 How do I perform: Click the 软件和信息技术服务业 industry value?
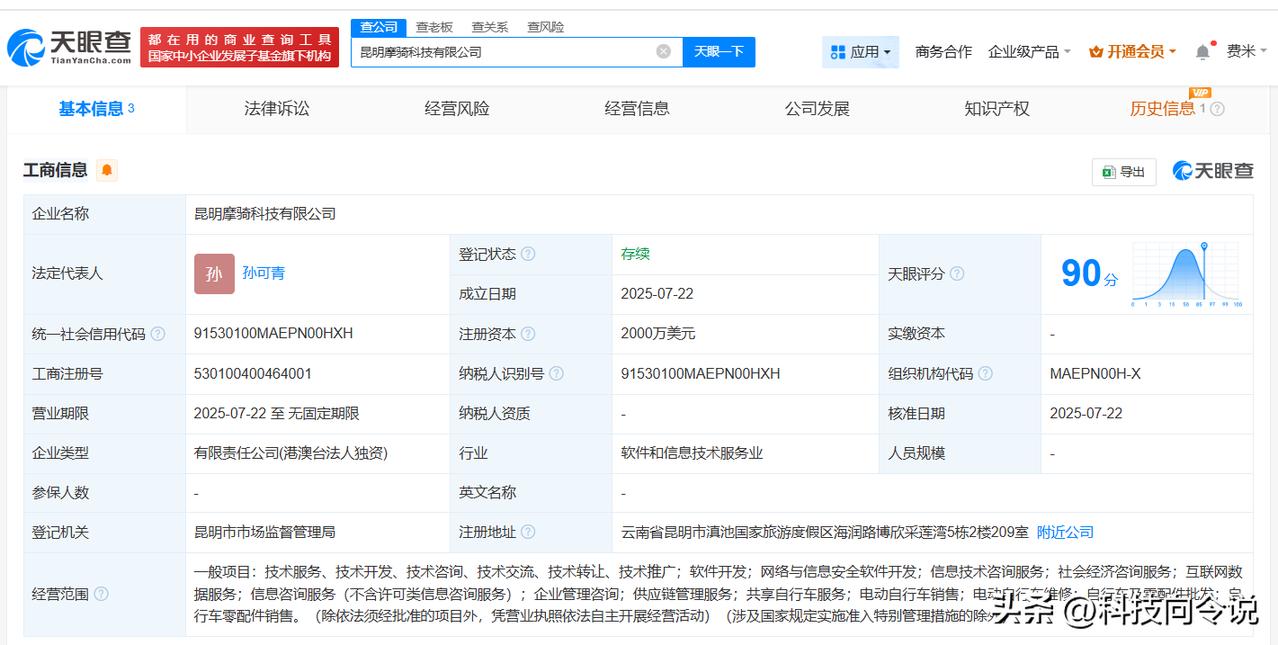tap(692, 453)
